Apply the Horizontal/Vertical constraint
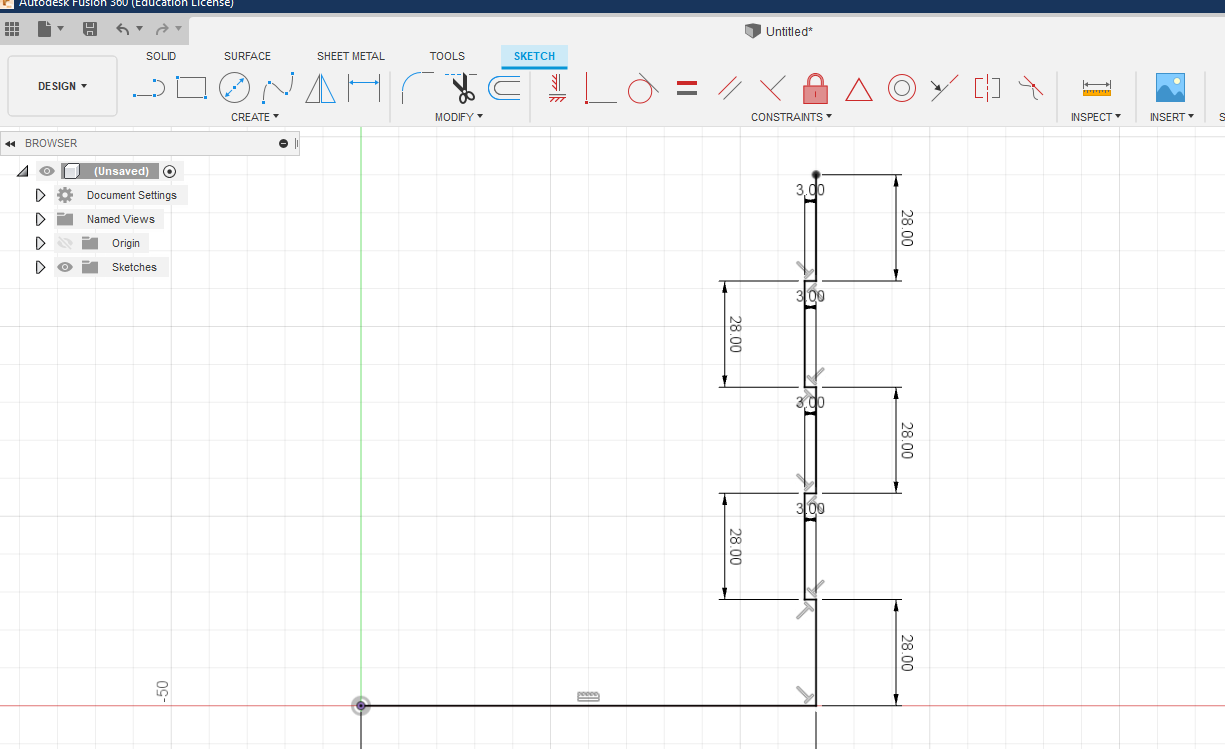Image resolution: width=1225 pixels, height=749 pixels. pos(557,88)
